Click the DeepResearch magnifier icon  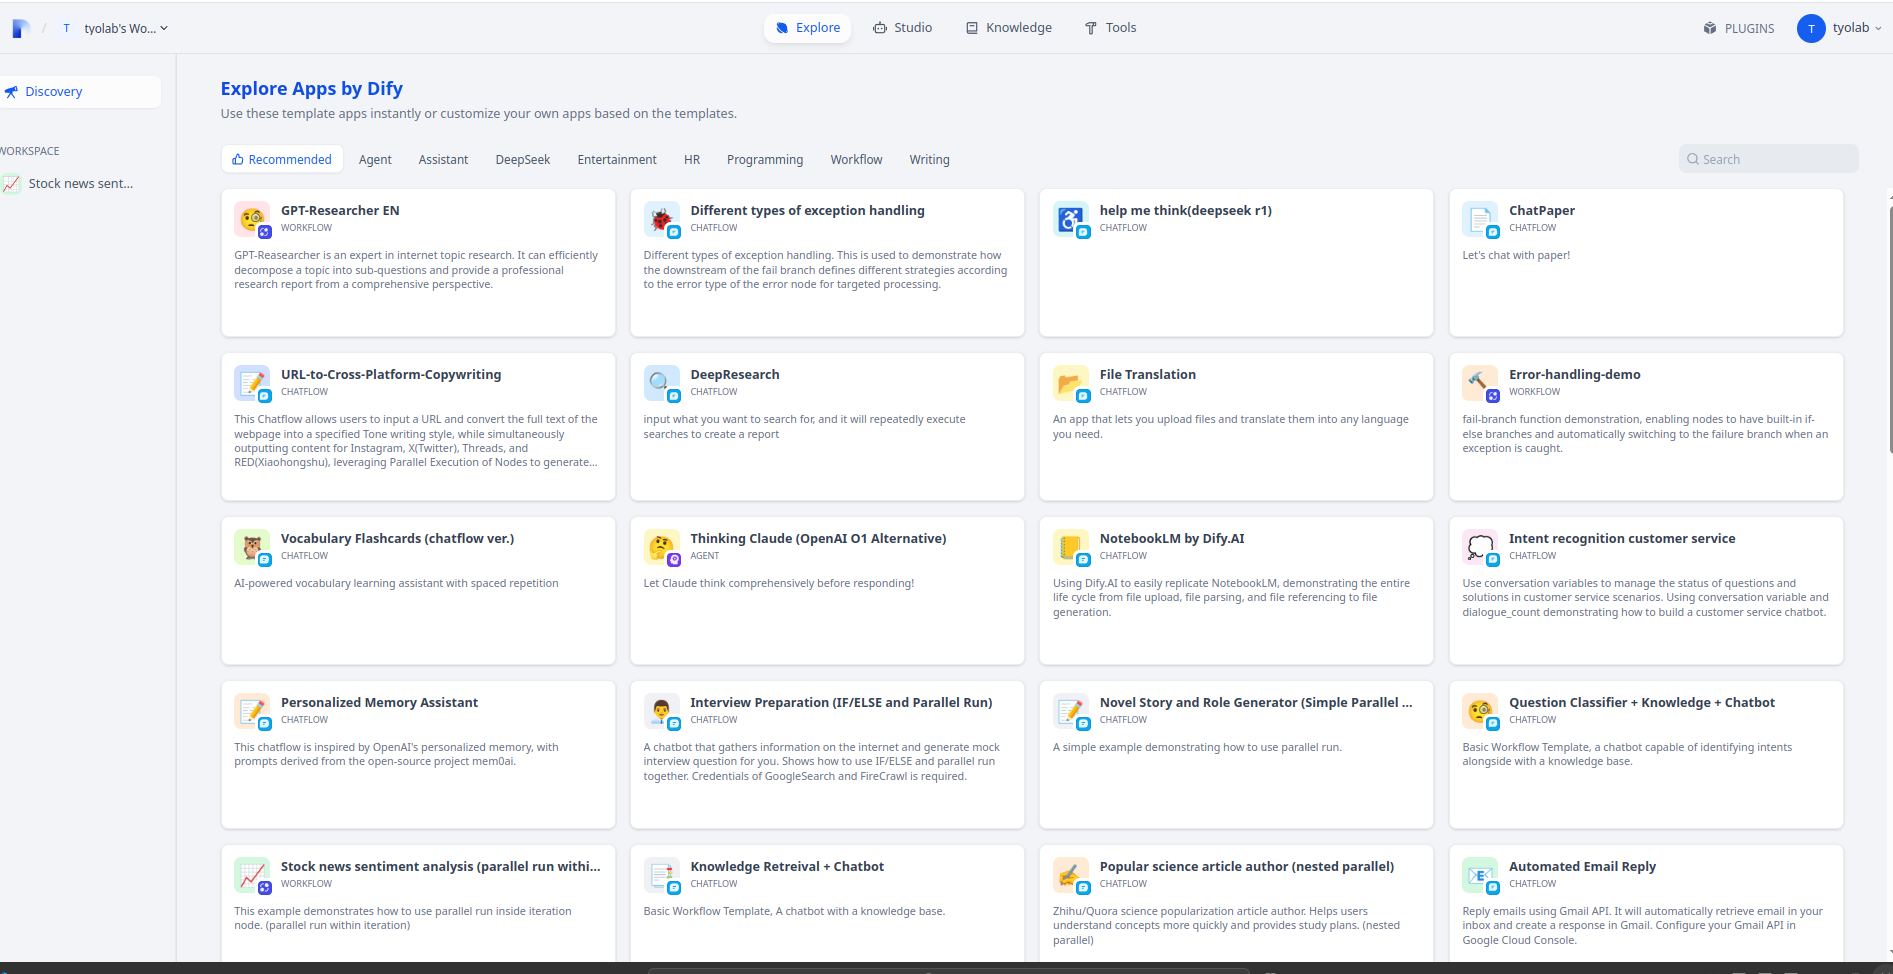click(661, 382)
